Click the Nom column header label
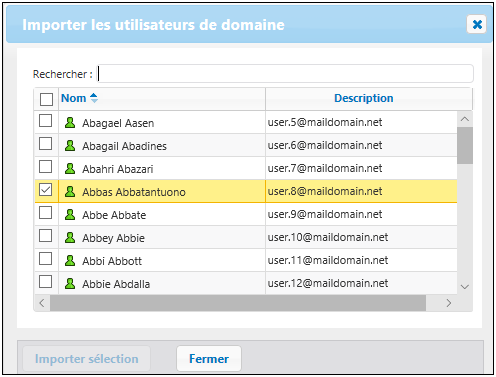This screenshot has width=496, height=377. (x=74, y=98)
